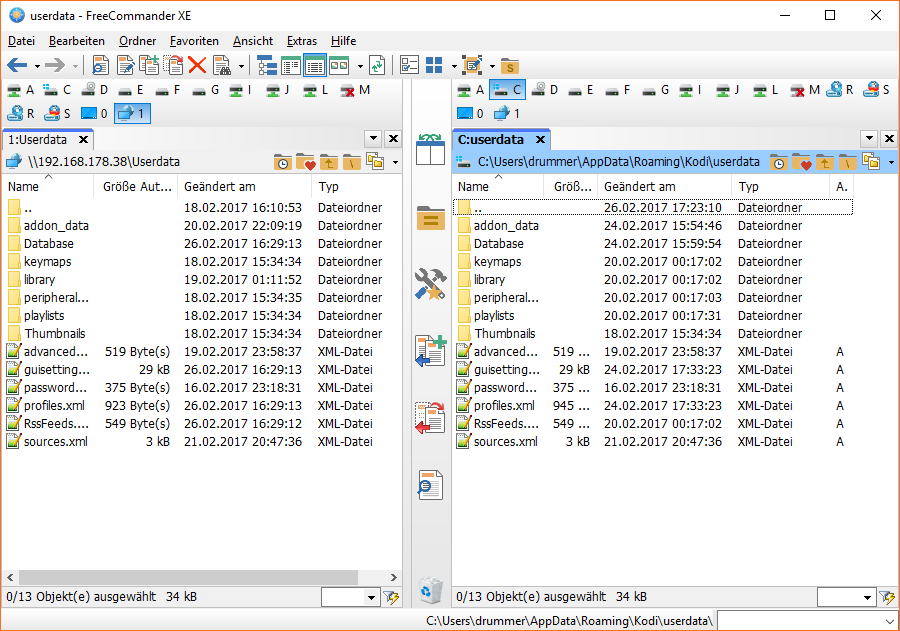Click the quick filter icon in left status bar

(391, 598)
